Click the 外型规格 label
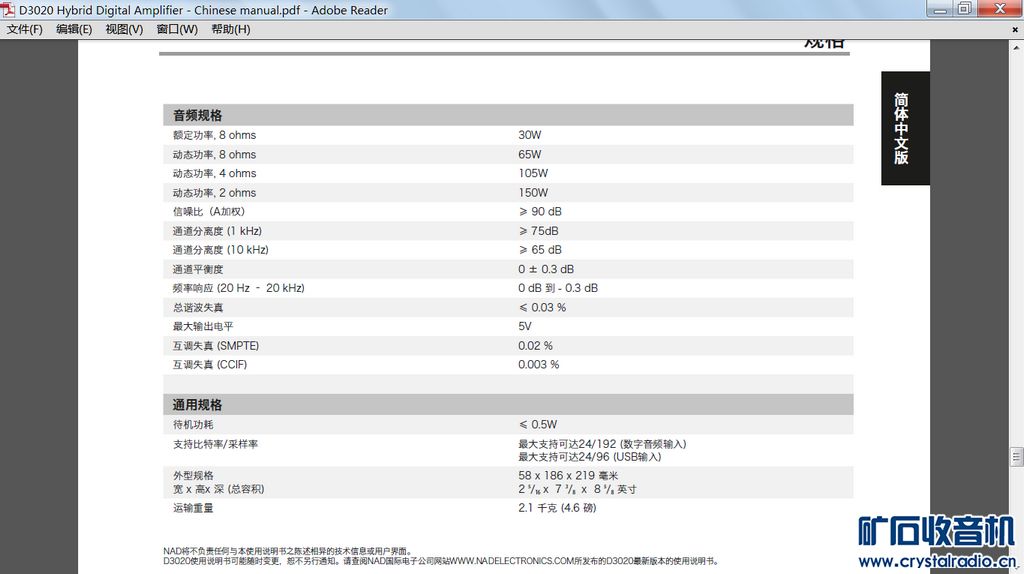Image resolution: width=1024 pixels, height=574 pixels. pos(193,475)
